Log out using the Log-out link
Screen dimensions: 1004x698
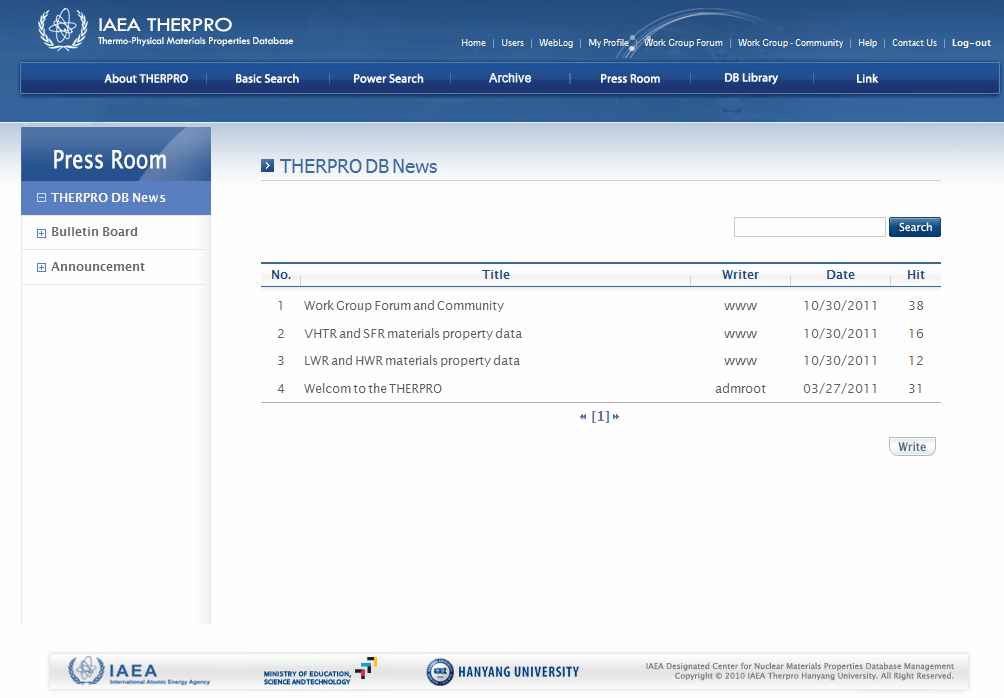click(x=969, y=43)
